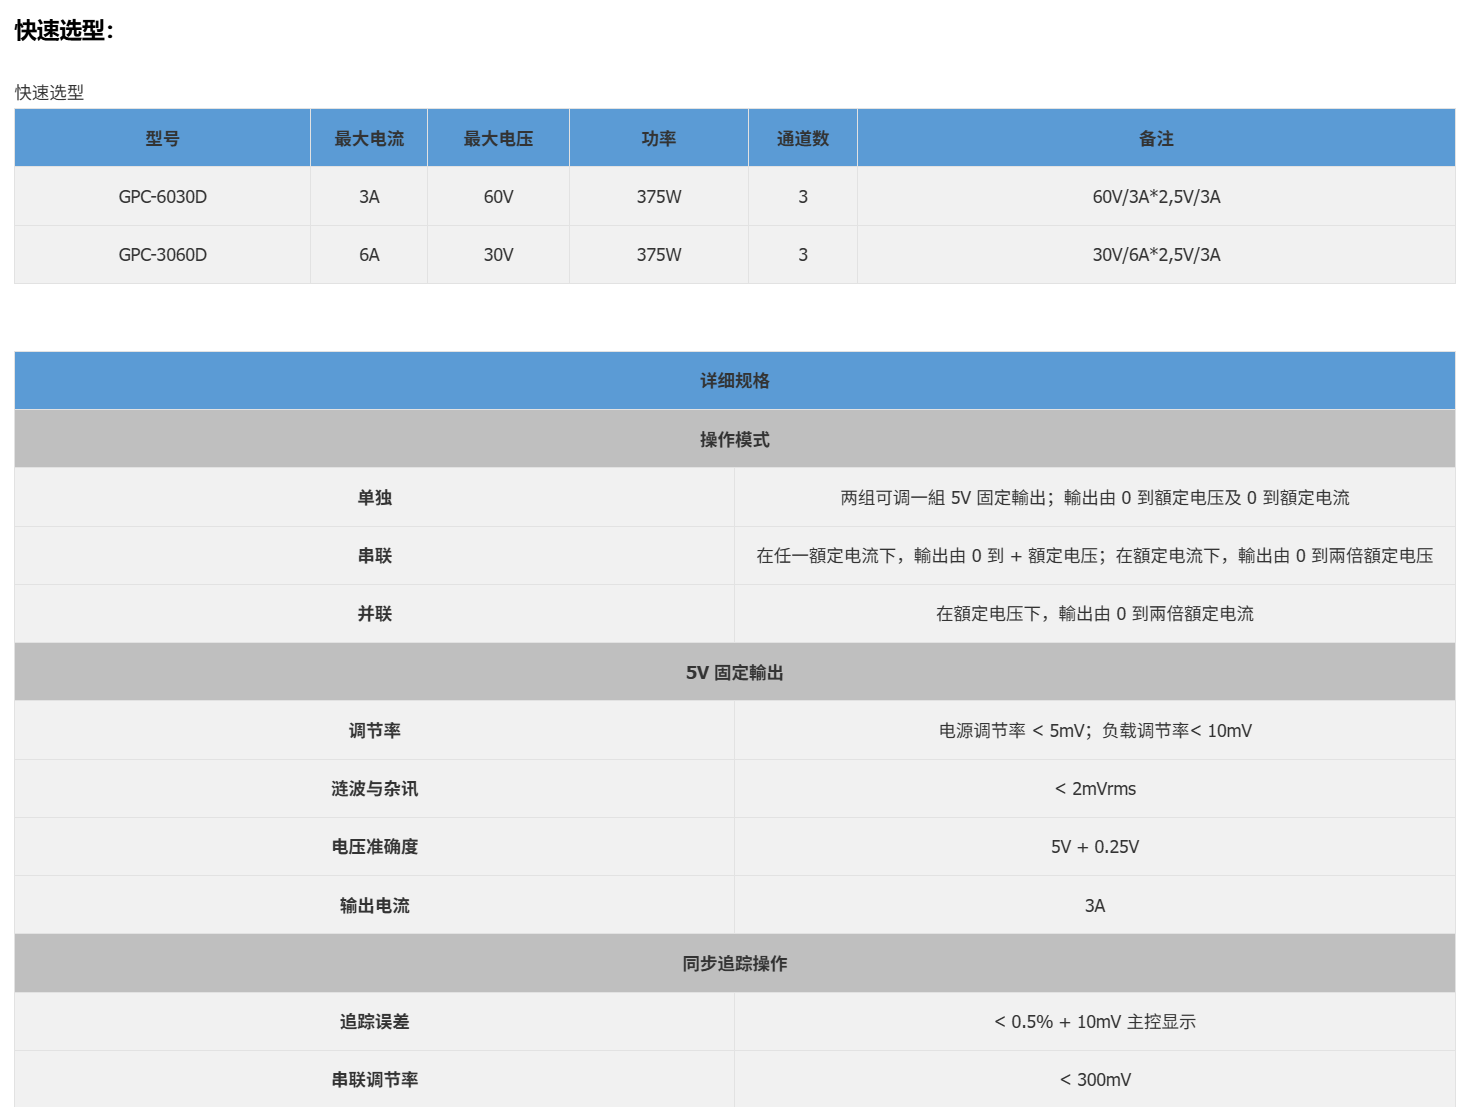
Task: Click the 涟波与杂讯 row label
Action: click(375, 789)
